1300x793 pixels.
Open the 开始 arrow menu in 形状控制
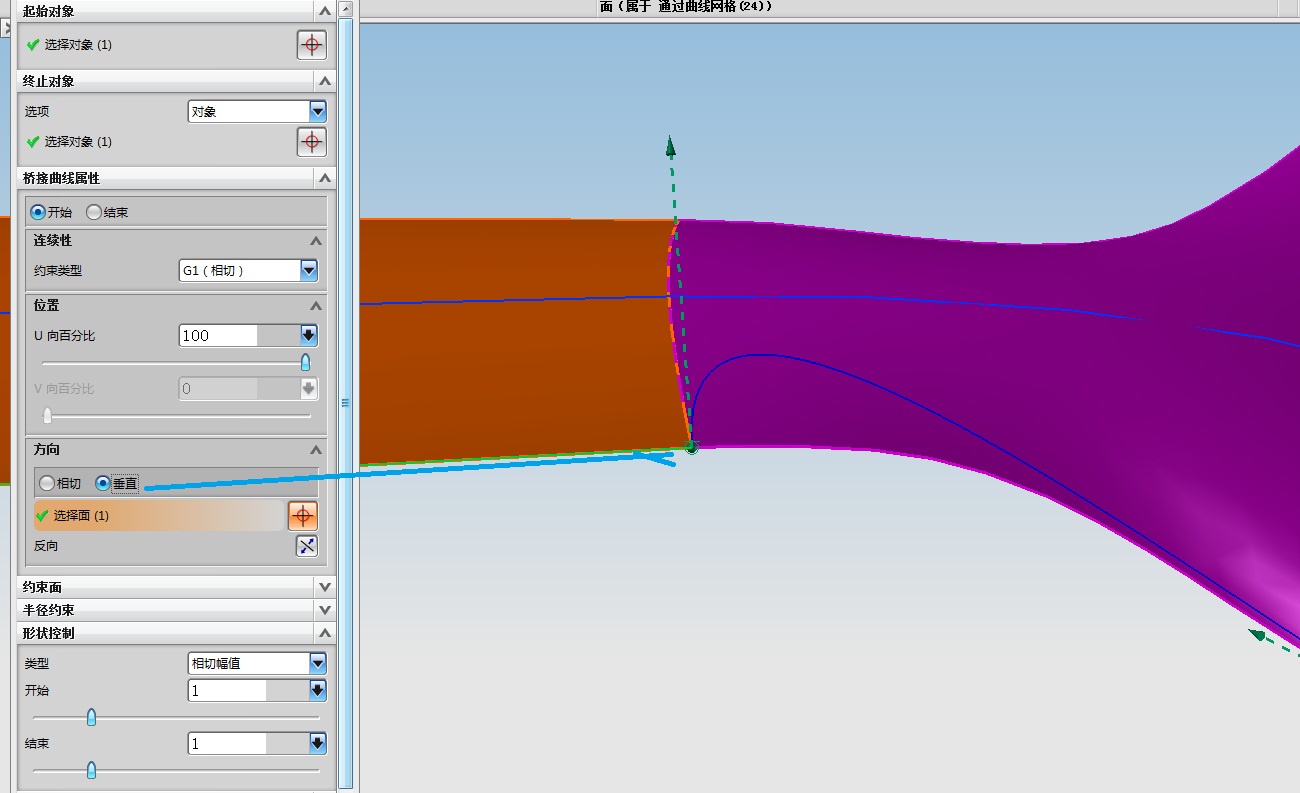[x=318, y=690]
